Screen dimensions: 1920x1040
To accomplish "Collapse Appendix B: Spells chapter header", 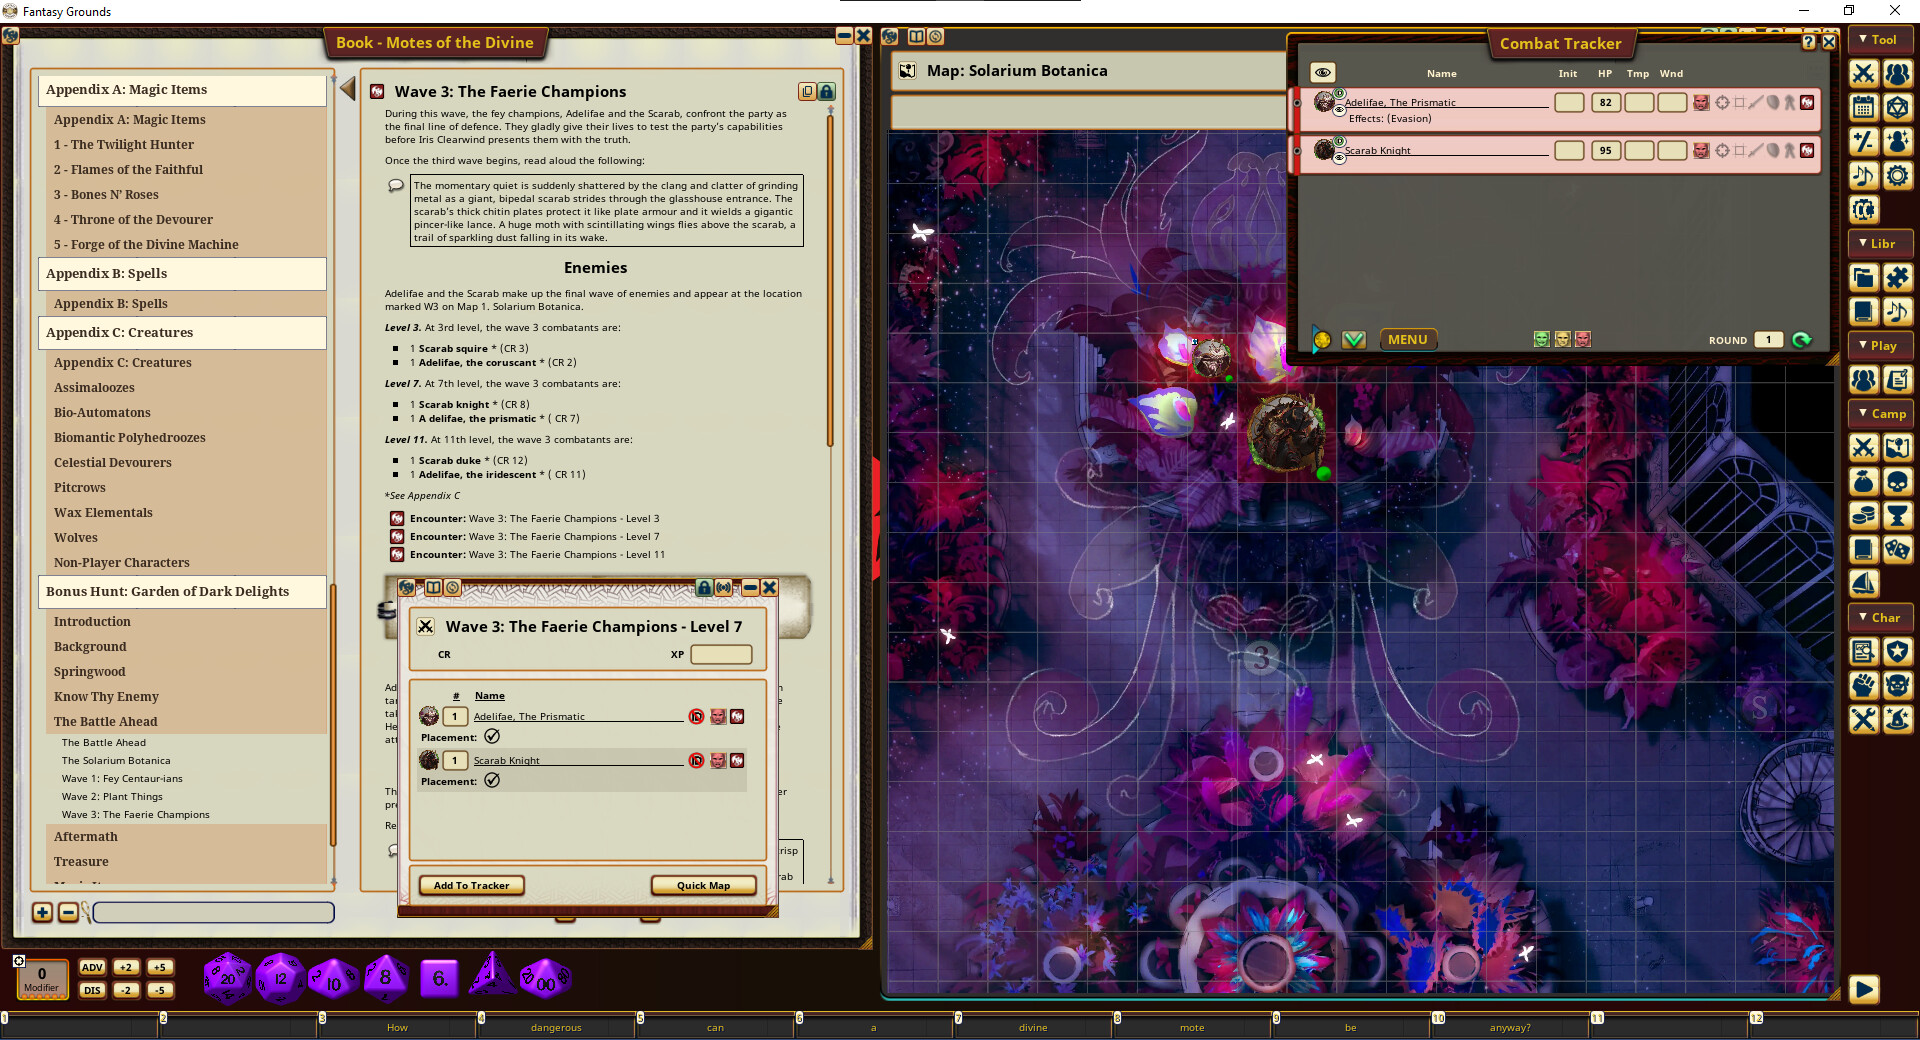I will pos(182,274).
